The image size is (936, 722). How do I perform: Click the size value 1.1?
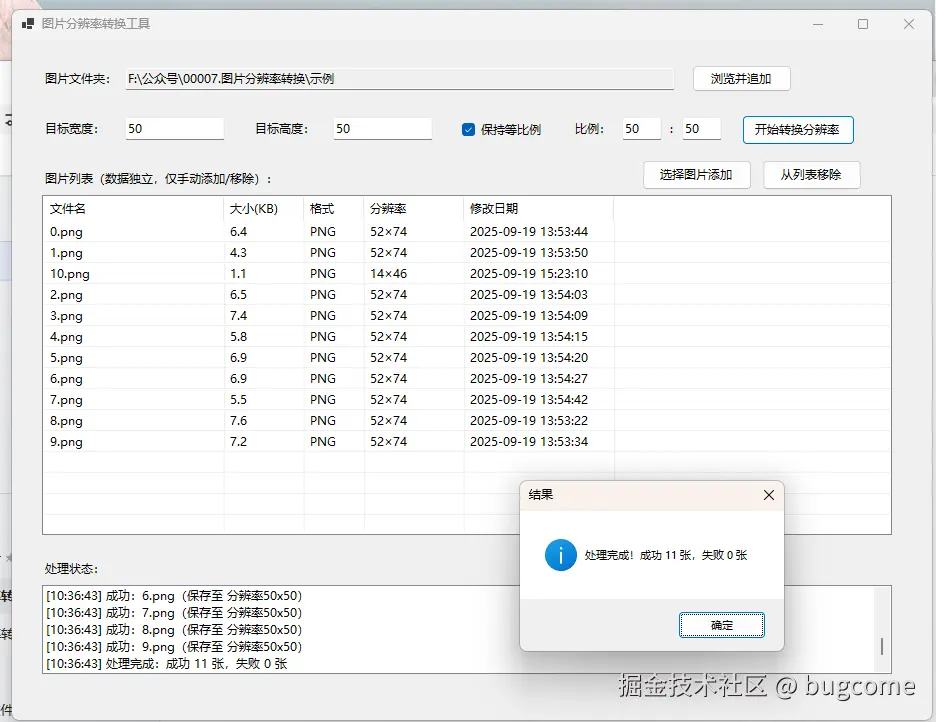click(238, 274)
